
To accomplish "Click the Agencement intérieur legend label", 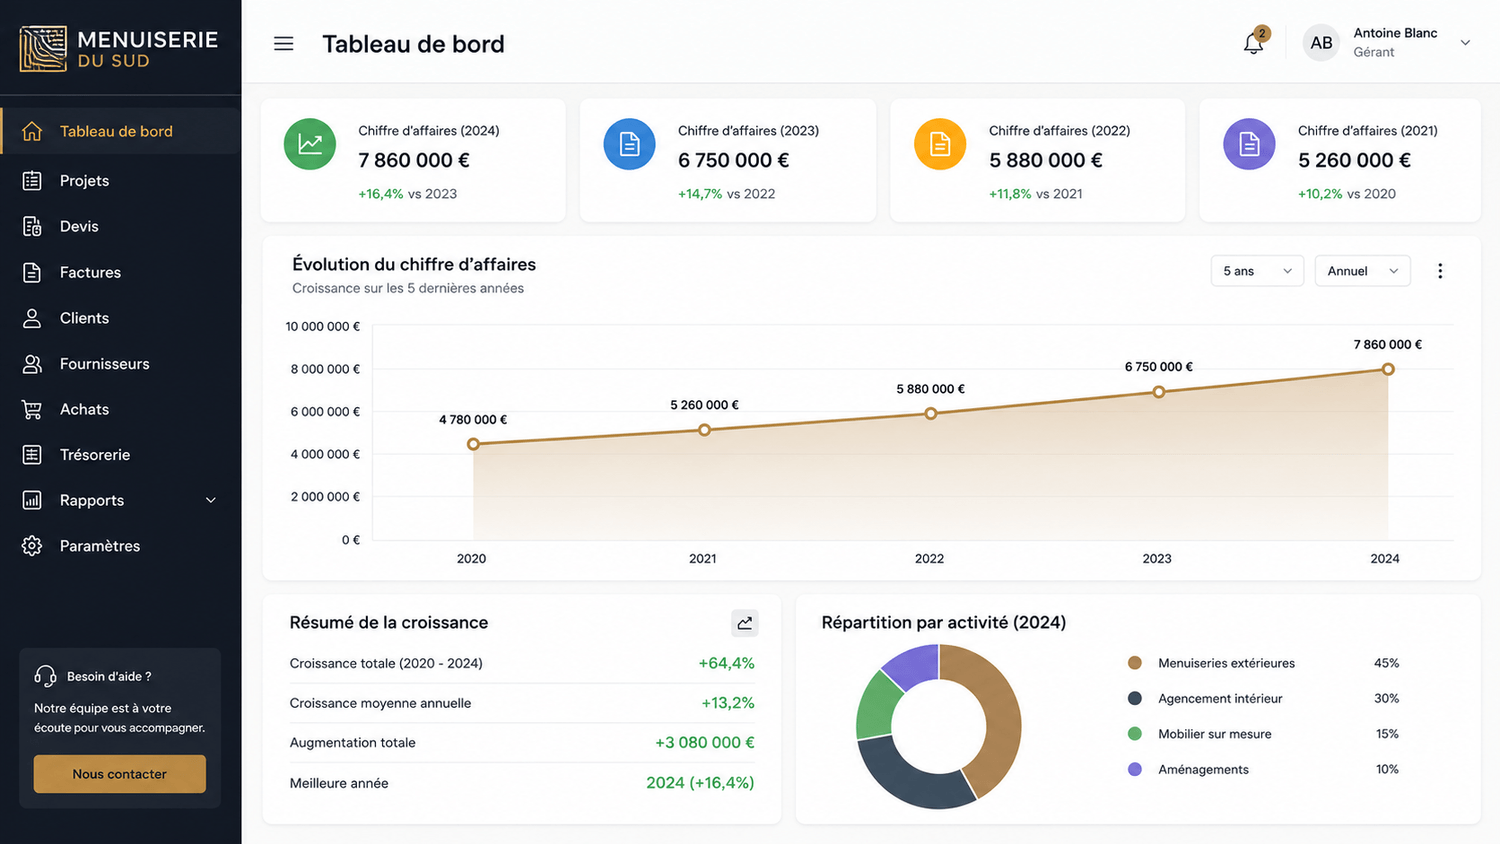I will (1220, 698).
